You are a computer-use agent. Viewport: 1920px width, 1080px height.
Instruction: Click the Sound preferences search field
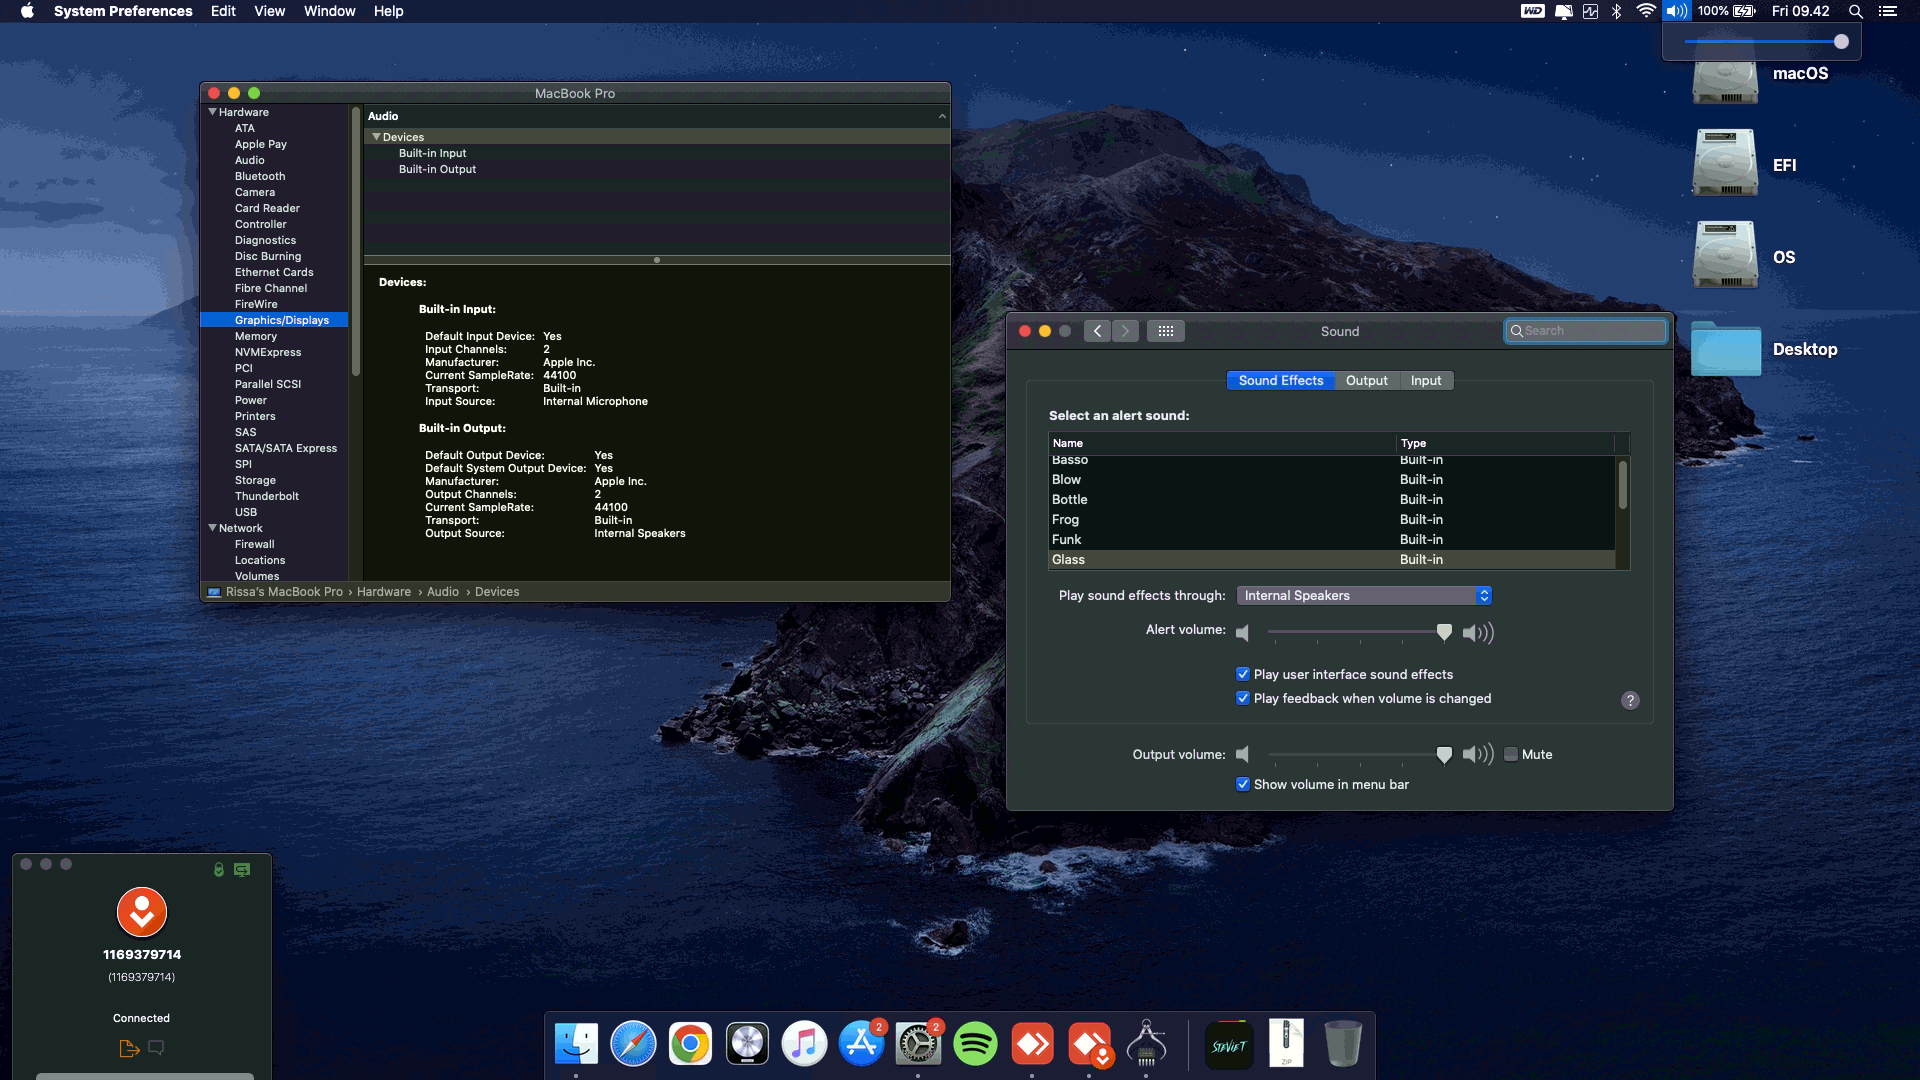tap(1586, 331)
